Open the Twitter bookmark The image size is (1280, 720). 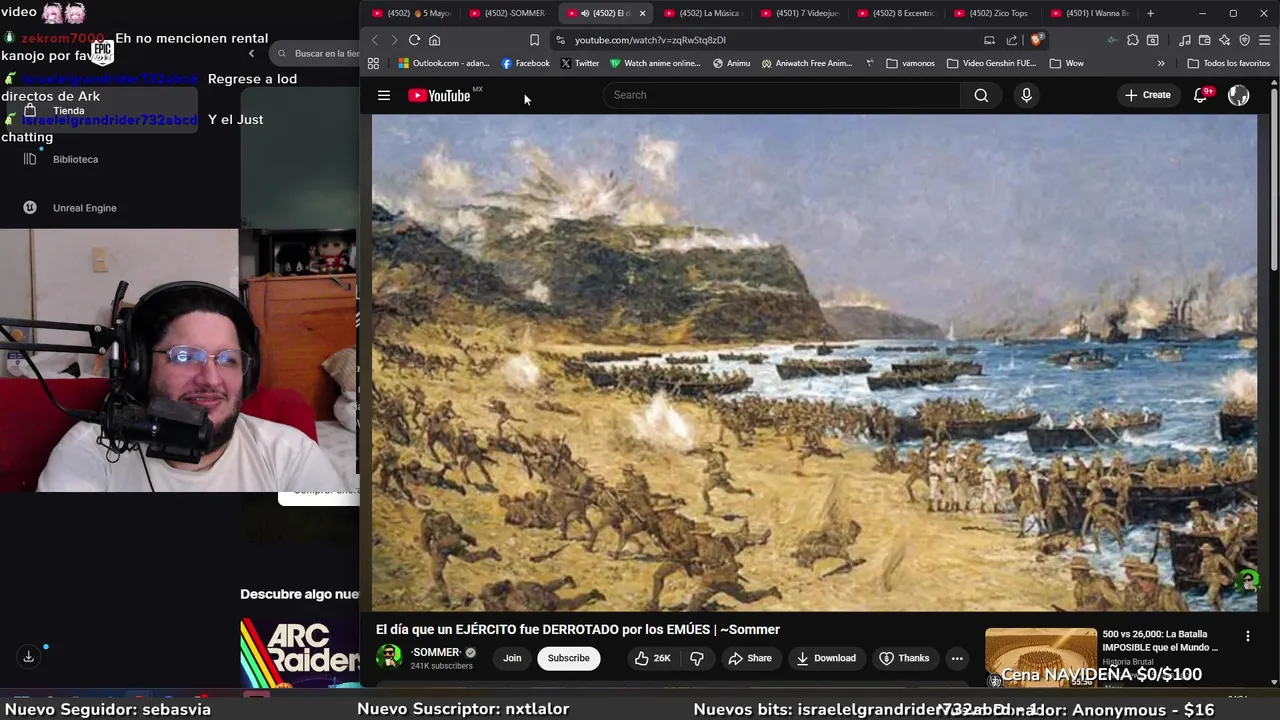click(x=580, y=63)
